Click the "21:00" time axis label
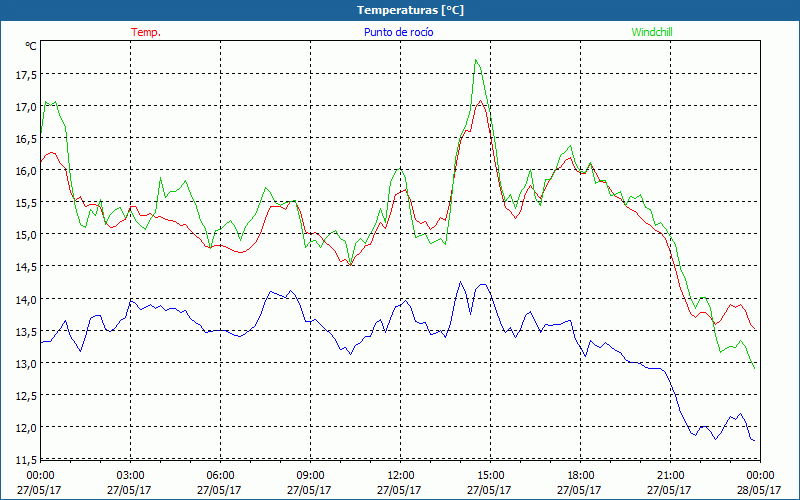Screen dimensions: 800x500 [x=669, y=475]
